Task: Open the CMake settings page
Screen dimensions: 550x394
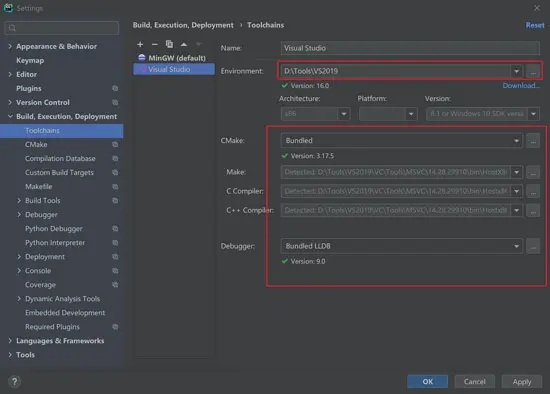Action: 36,145
